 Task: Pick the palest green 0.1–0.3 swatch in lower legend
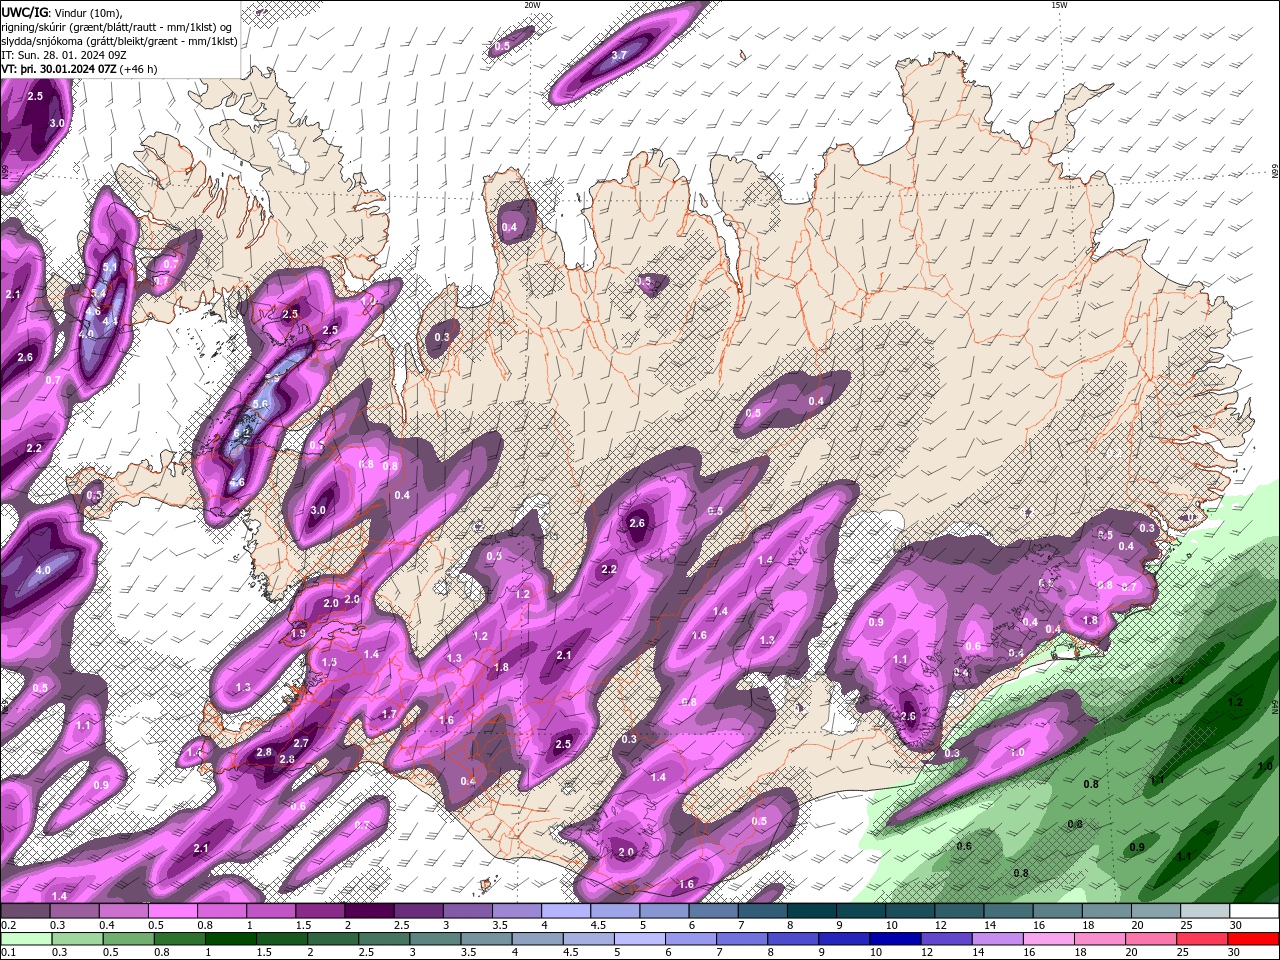point(24,939)
